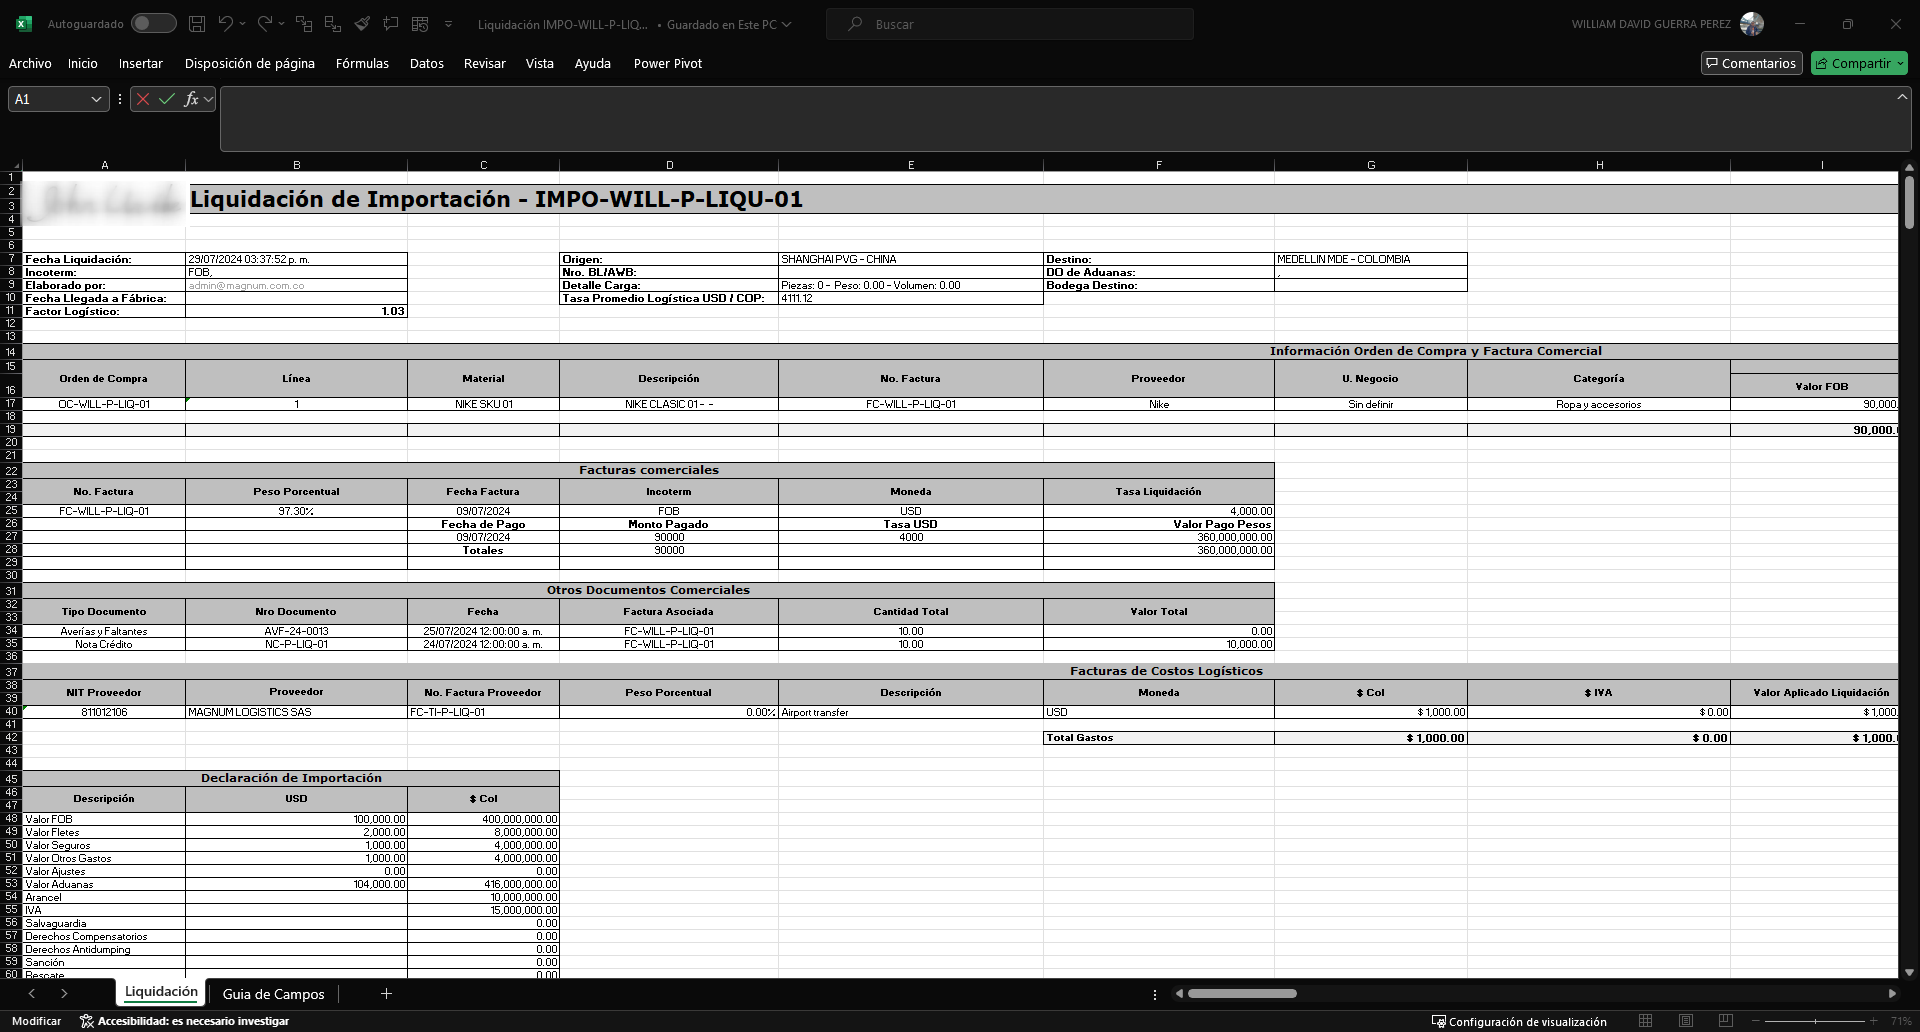Open the Fórmulas ribbon tab

click(x=362, y=63)
